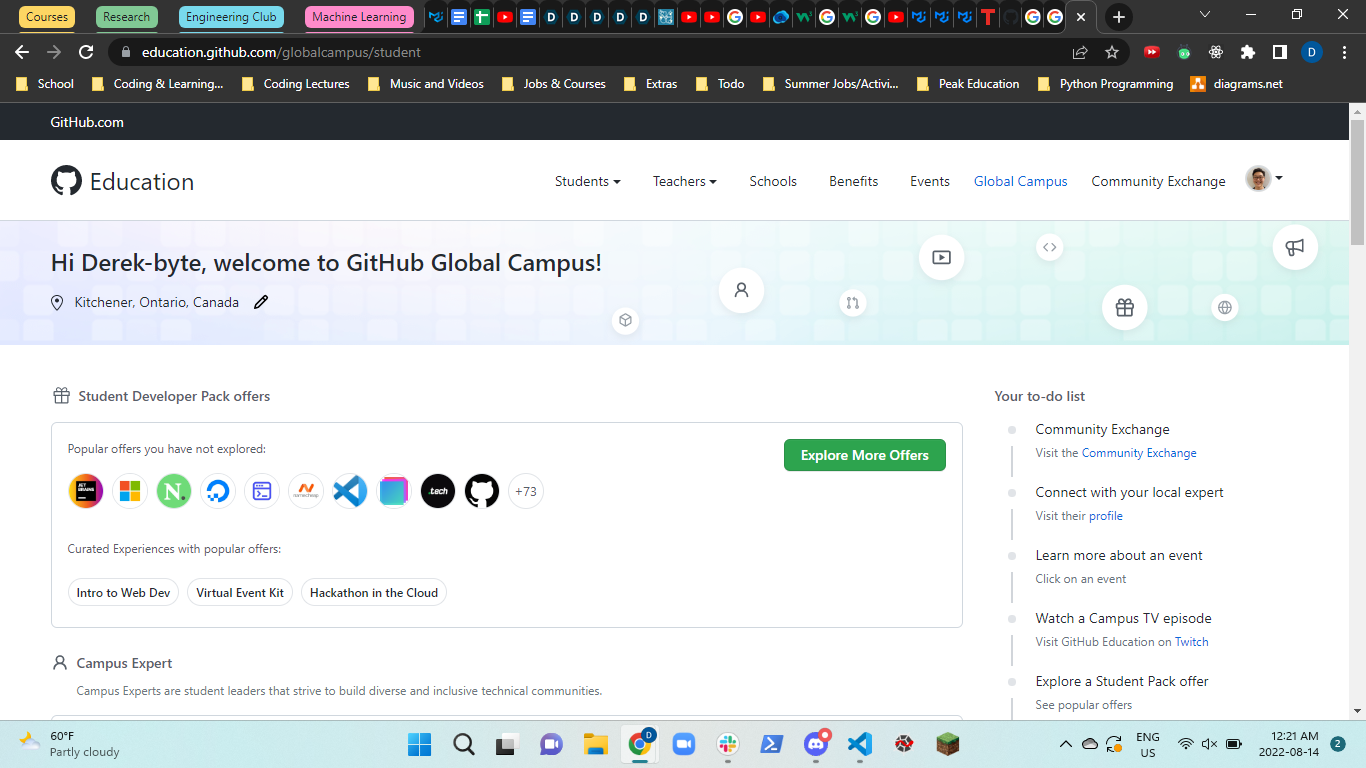This screenshot has height=768, width=1366.
Task: Launch Minecraft from the taskbar
Action: 947,744
